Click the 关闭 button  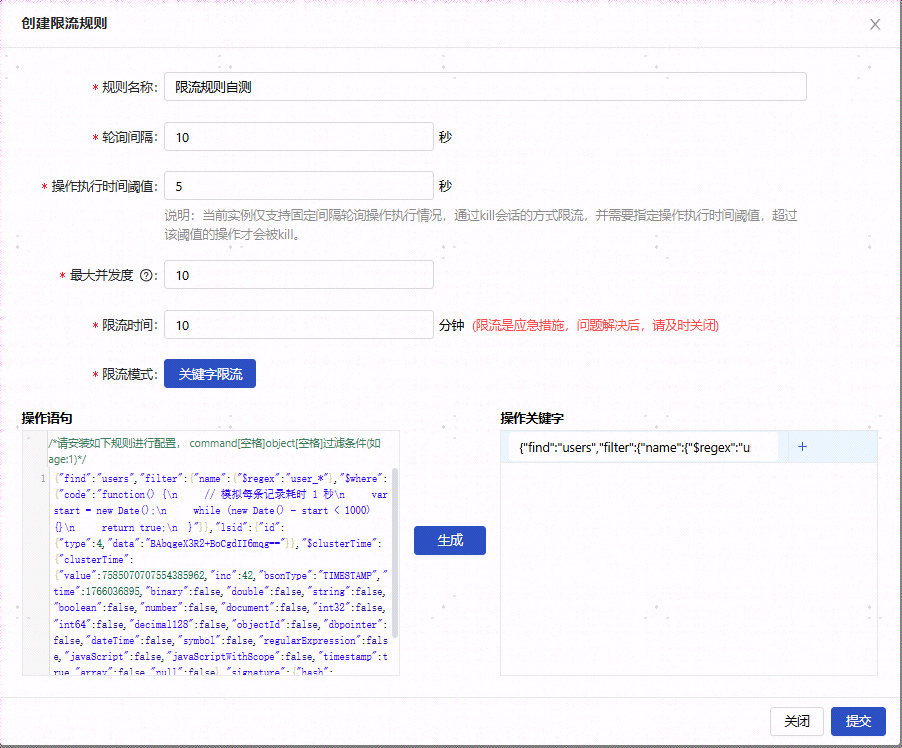tap(797, 721)
